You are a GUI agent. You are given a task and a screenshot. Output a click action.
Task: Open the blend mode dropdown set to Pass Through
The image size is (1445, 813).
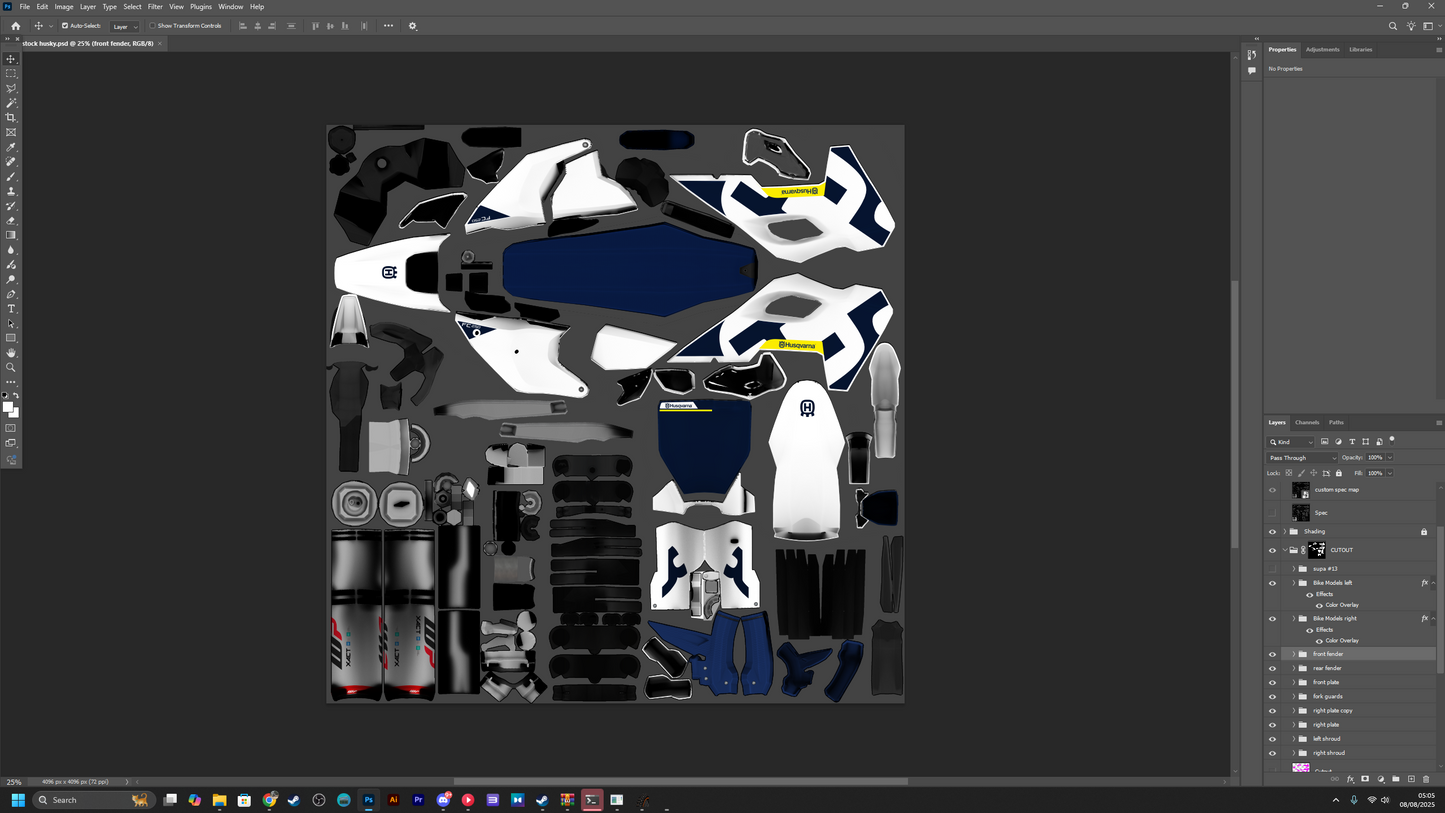(x=1301, y=457)
